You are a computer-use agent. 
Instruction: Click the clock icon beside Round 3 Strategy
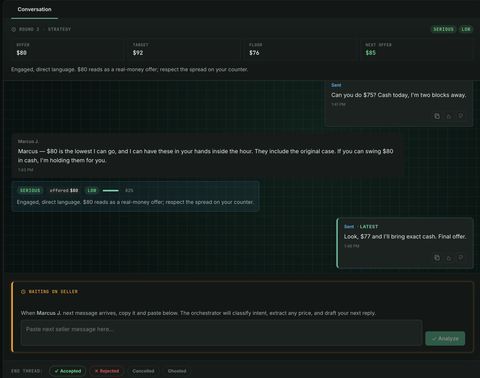[x=14, y=29]
